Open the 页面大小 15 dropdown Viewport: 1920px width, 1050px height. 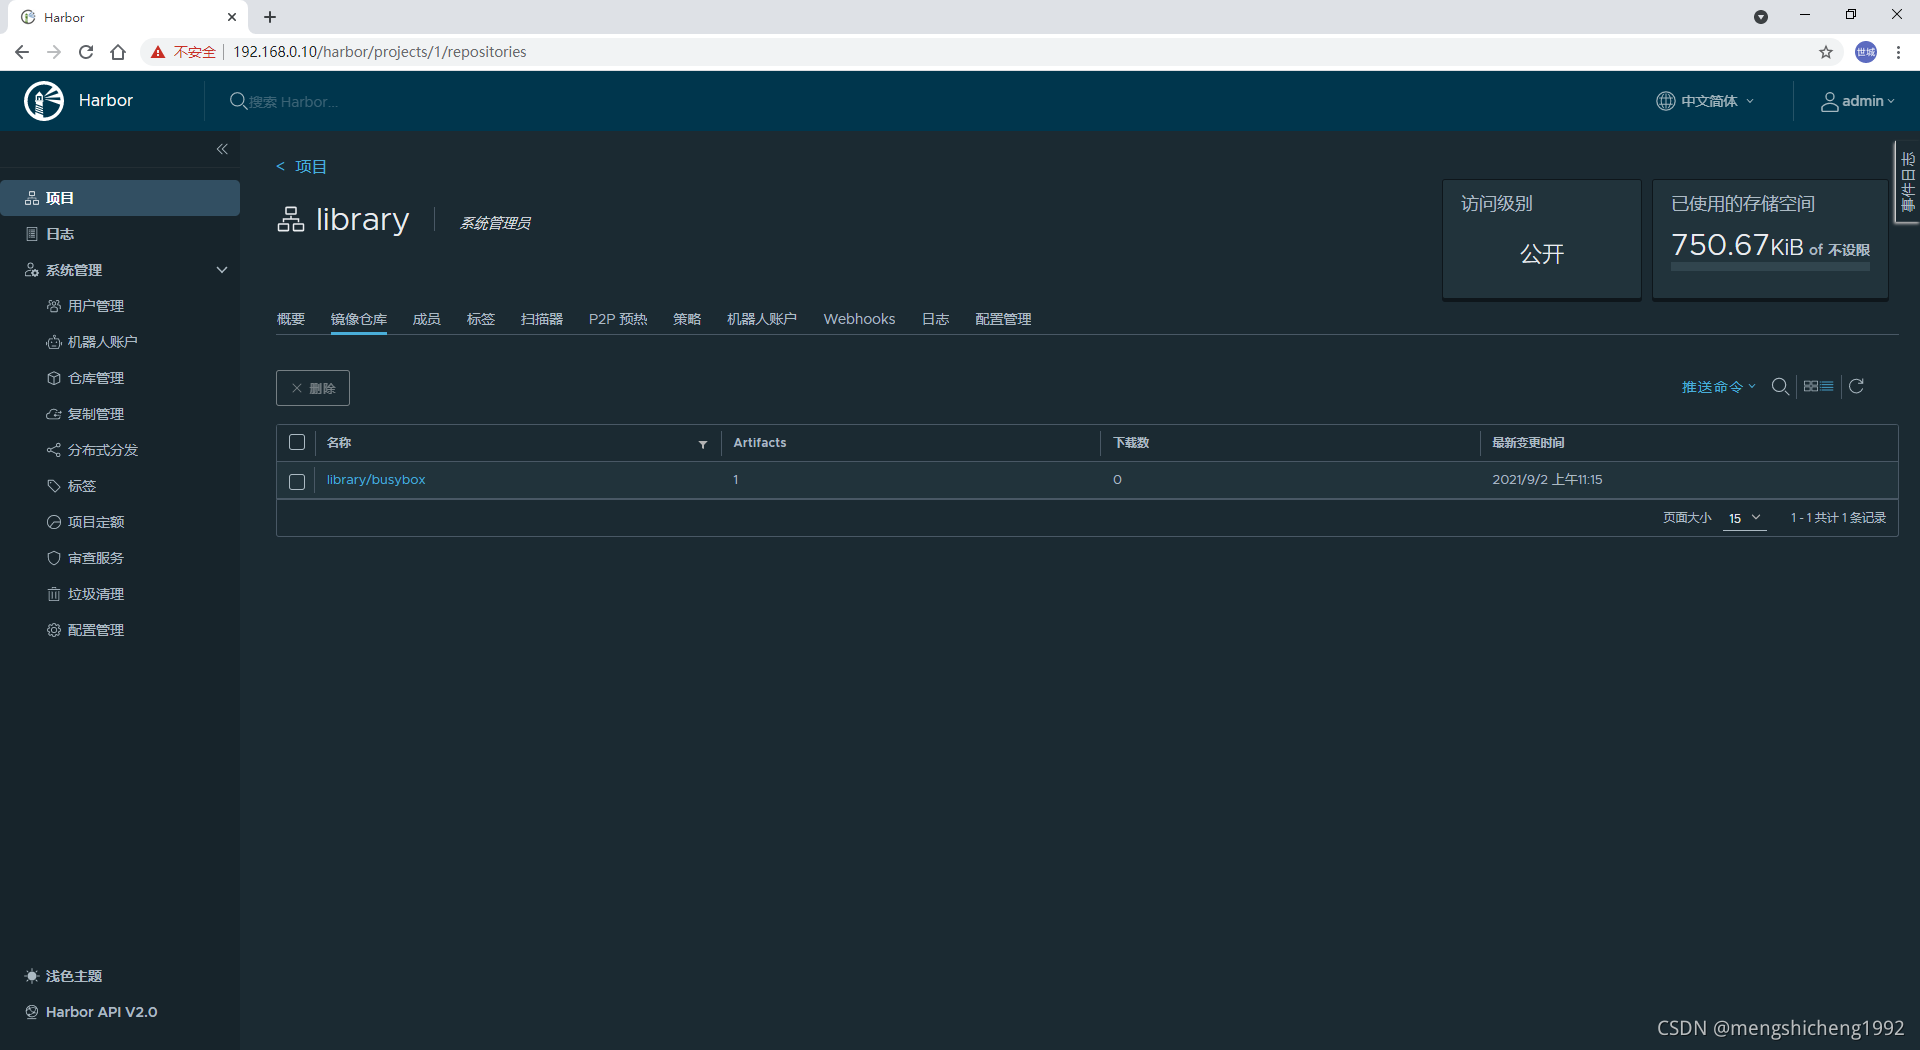click(1745, 518)
